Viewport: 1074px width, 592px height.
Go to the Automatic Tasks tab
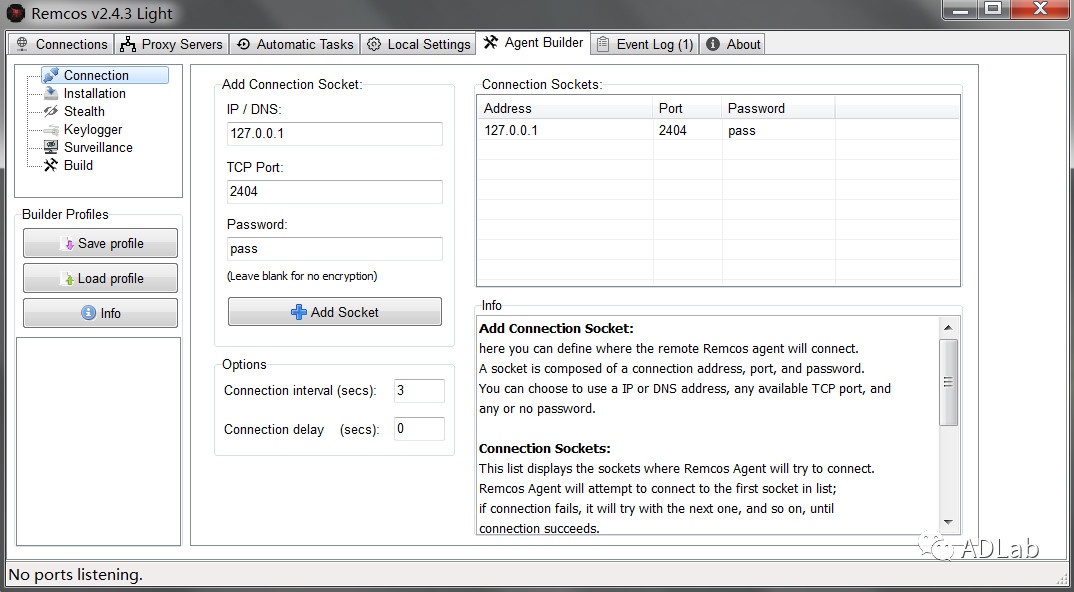[x=295, y=44]
